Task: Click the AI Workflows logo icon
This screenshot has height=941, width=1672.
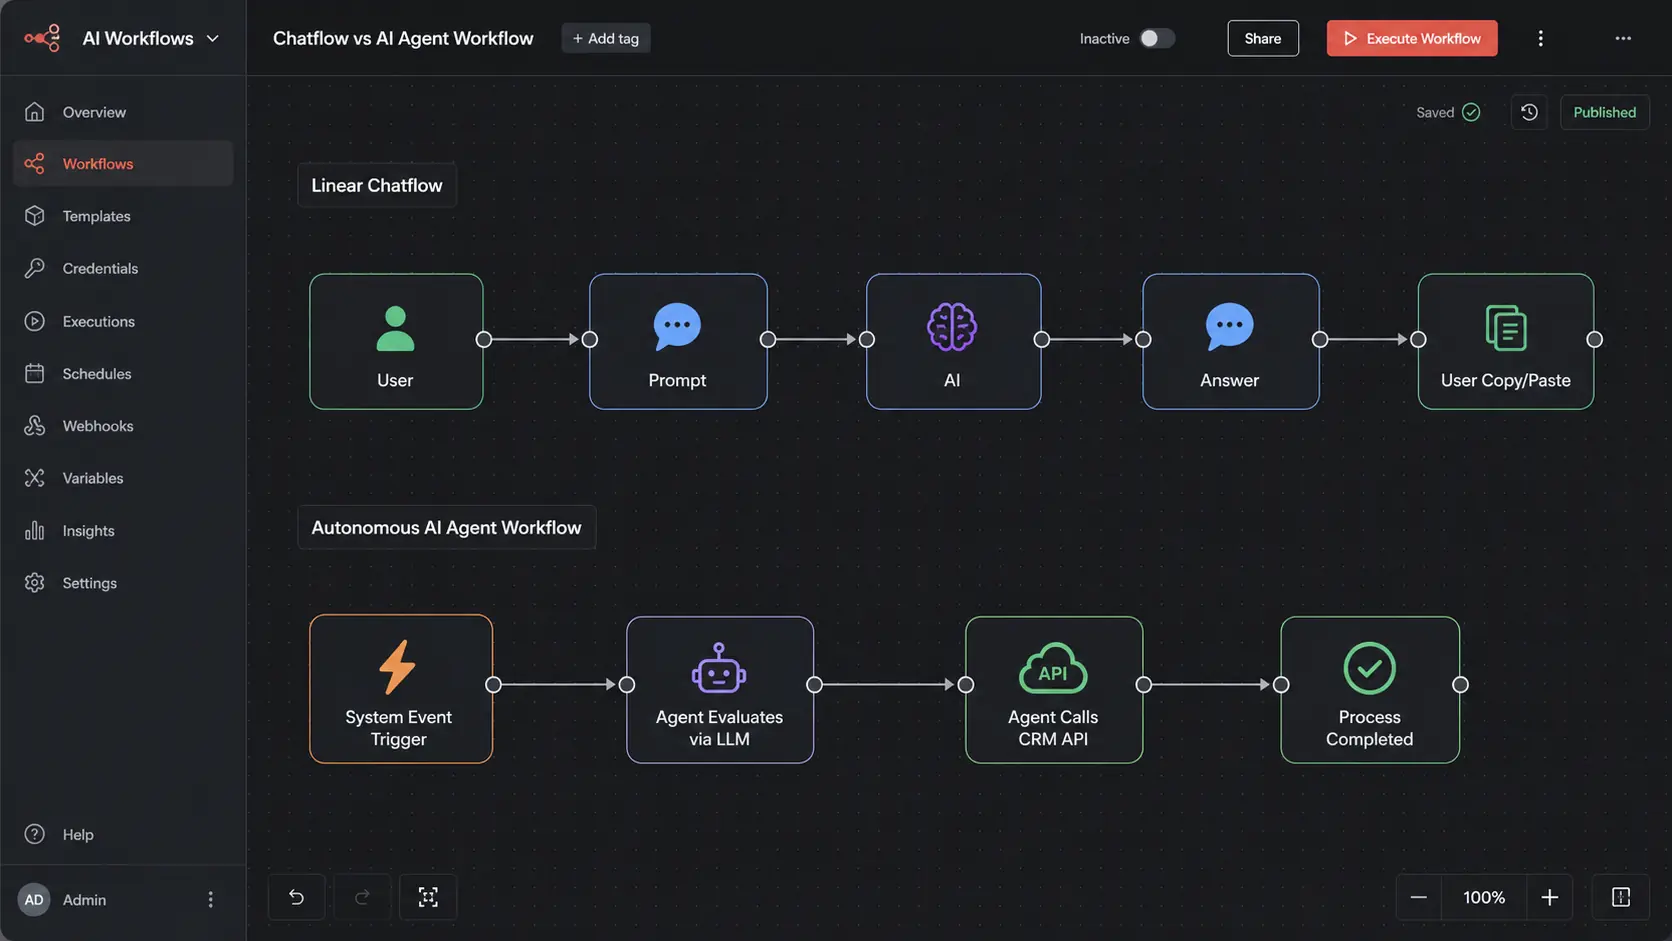Action: [x=42, y=38]
